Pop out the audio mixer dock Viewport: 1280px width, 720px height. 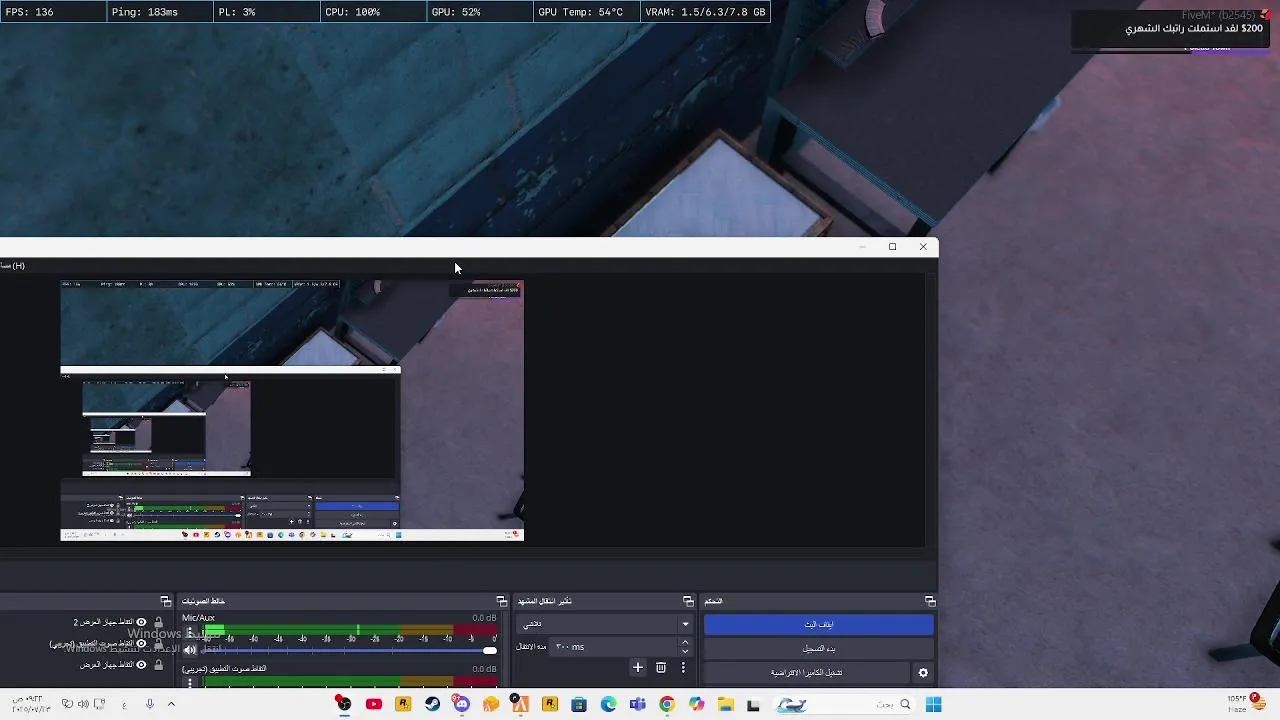[x=501, y=601]
